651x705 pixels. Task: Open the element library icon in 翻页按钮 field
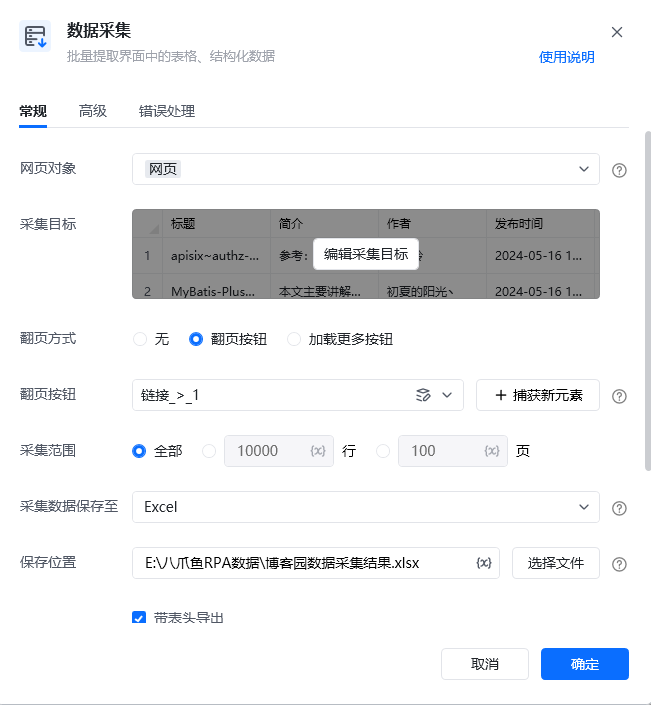point(423,395)
